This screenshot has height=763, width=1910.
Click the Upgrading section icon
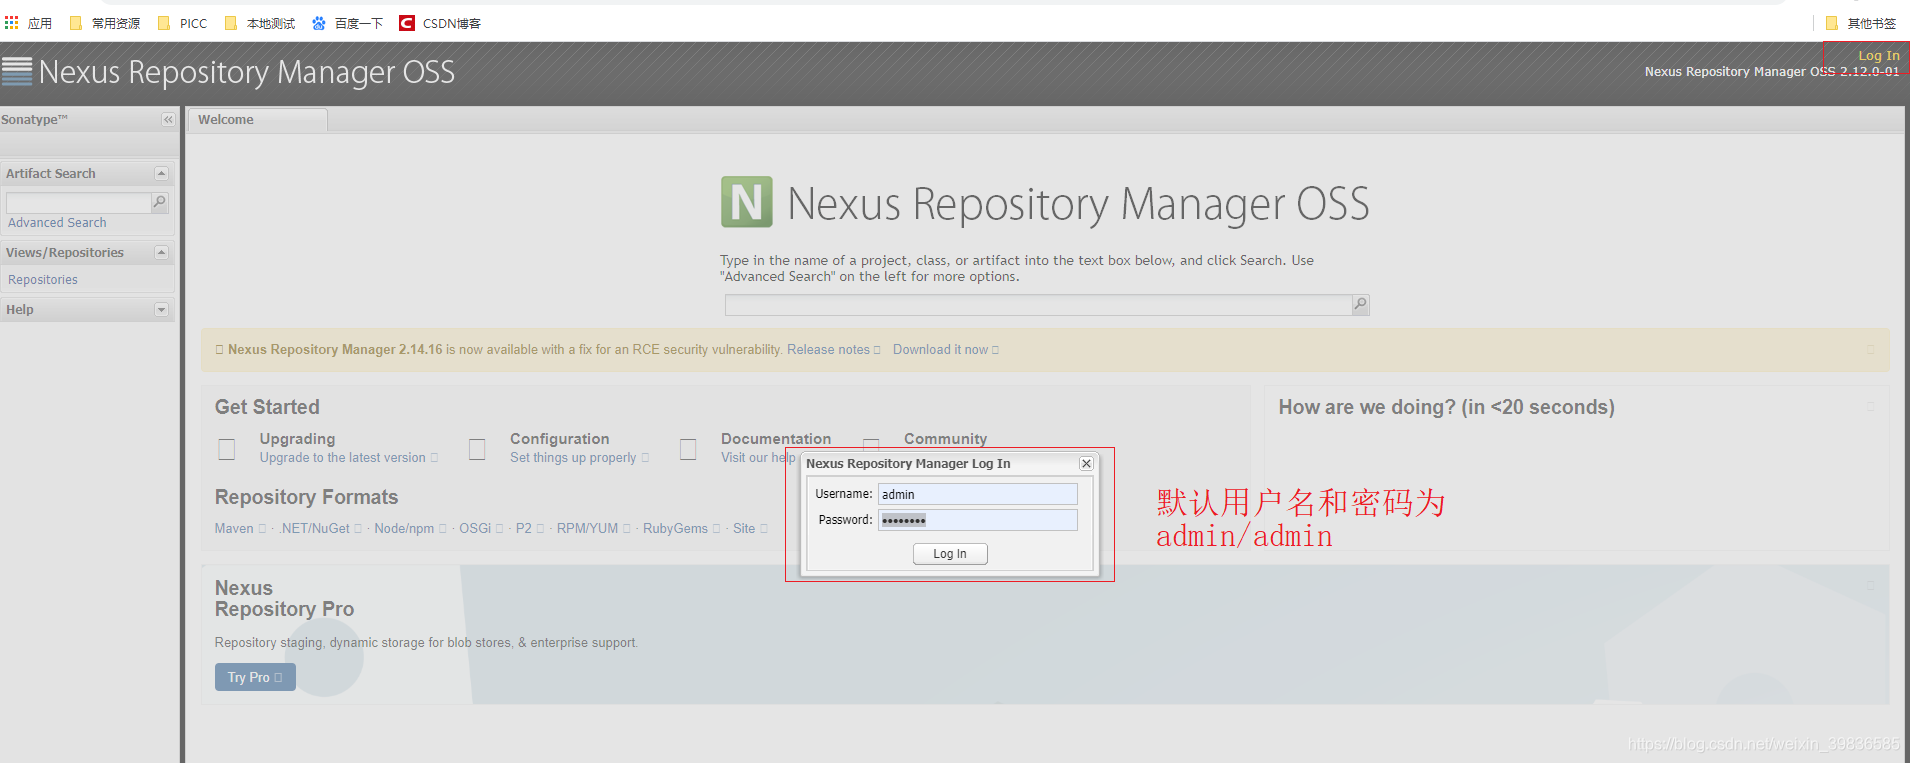[x=227, y=449]
